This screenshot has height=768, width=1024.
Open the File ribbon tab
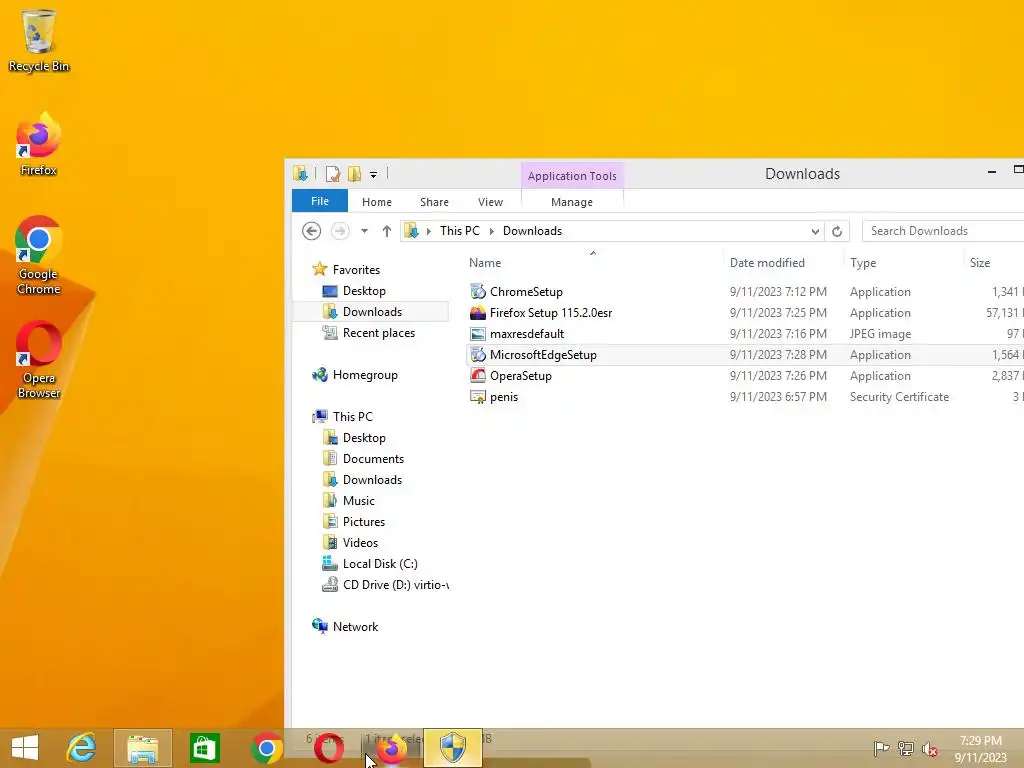320,201
